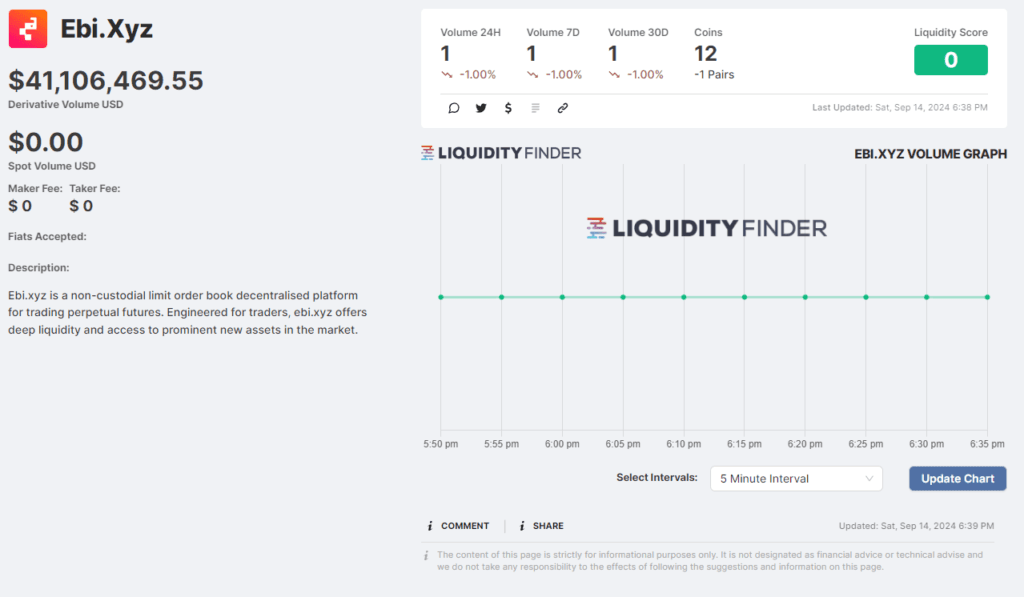
Task: Click the Volume 7D -1.00% change
Action: pos(564,74)
